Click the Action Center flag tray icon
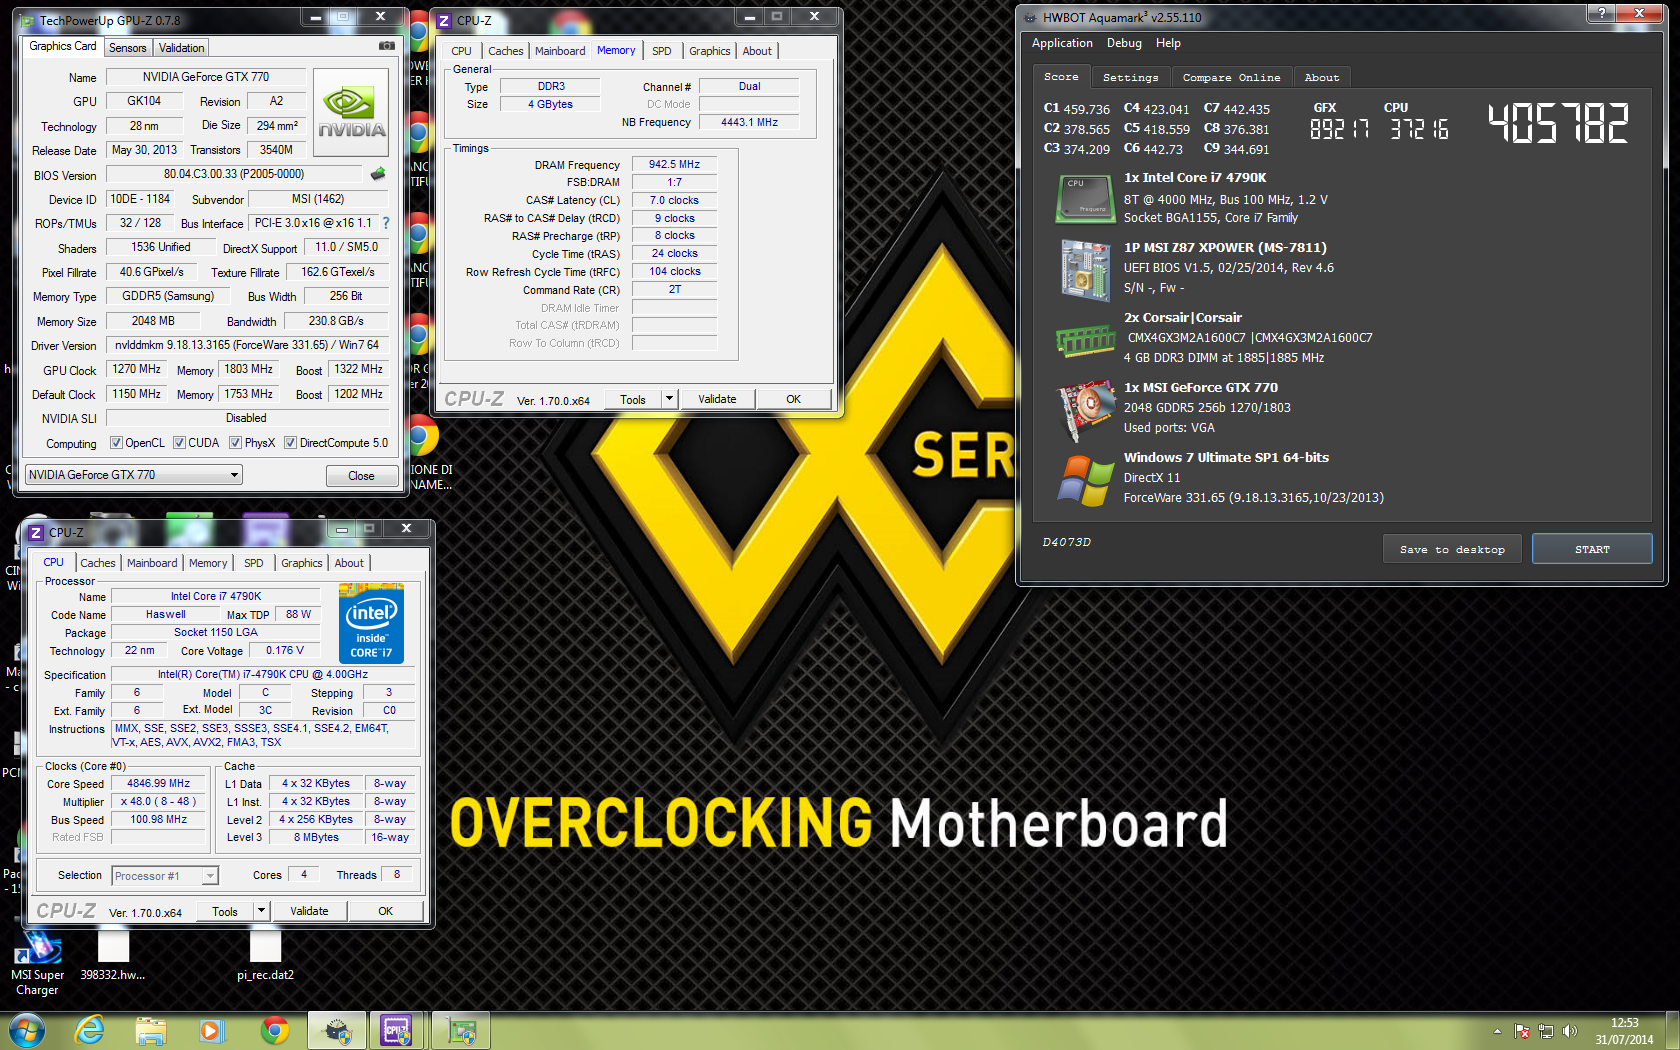The width and height of the screenshot is (1680, 1050). [x=1522, y=1031]
